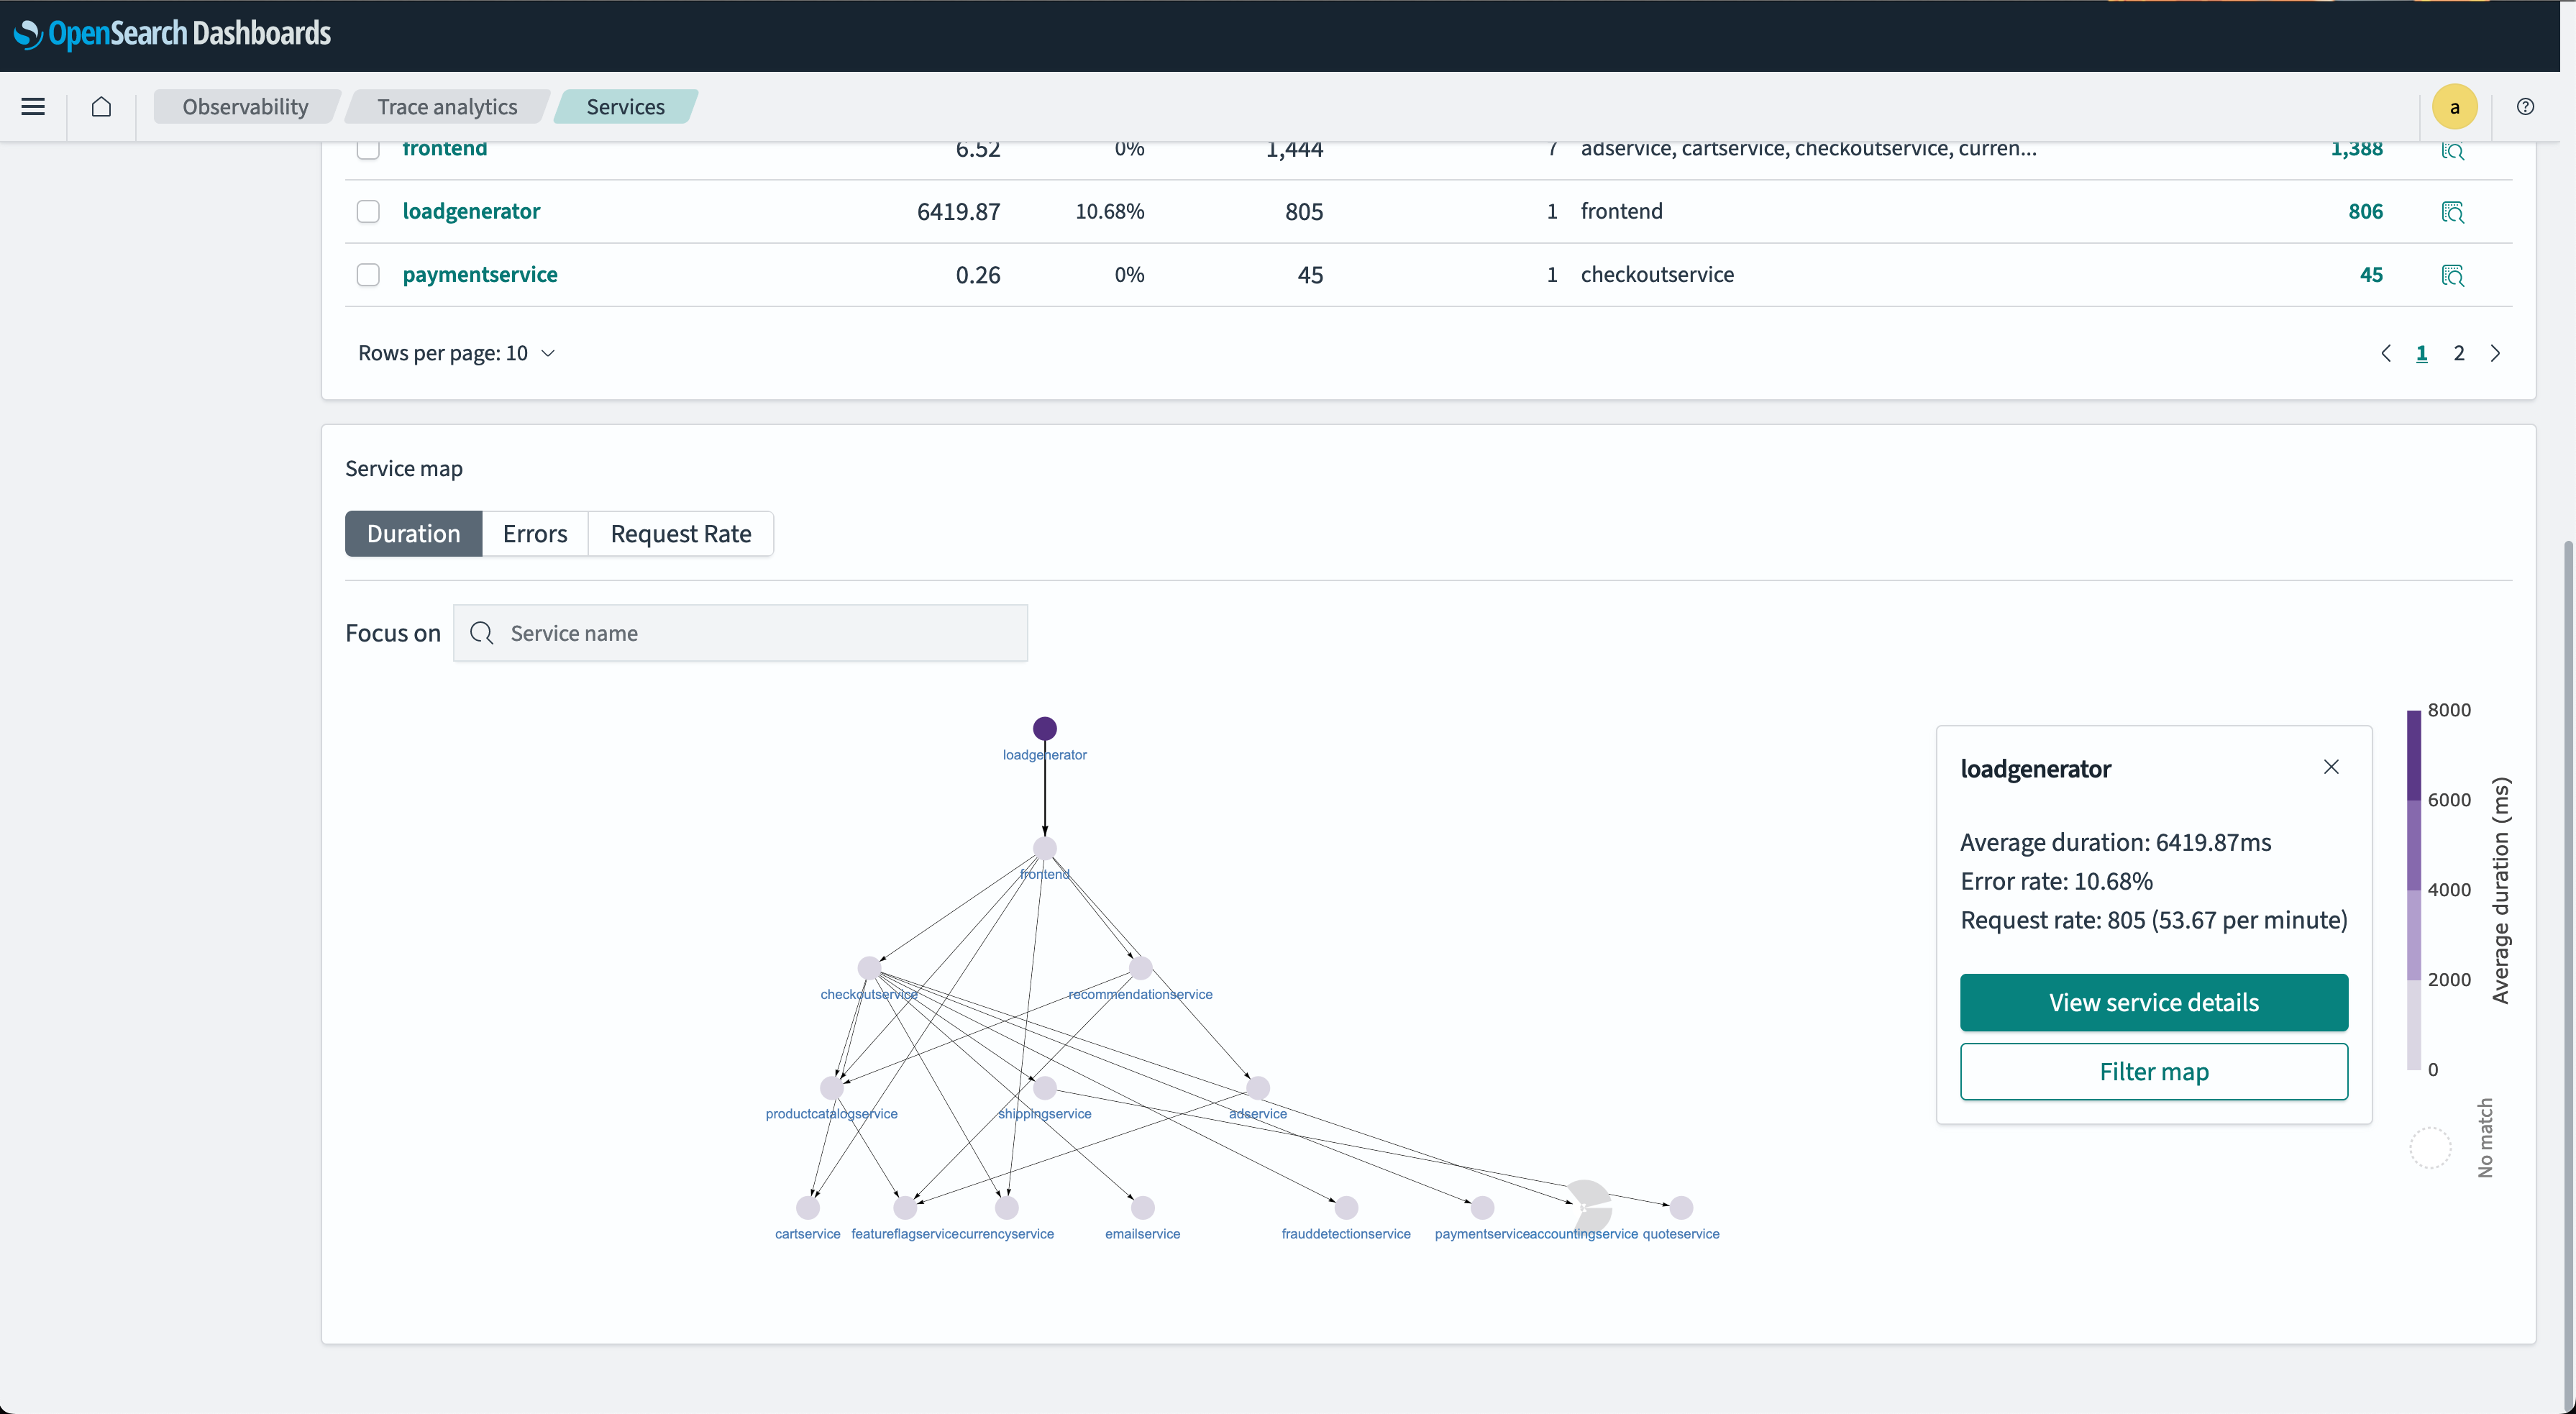2576x1414 pixels.
Task: Open the Rows per page dropdown
Action: coord(457,353)
